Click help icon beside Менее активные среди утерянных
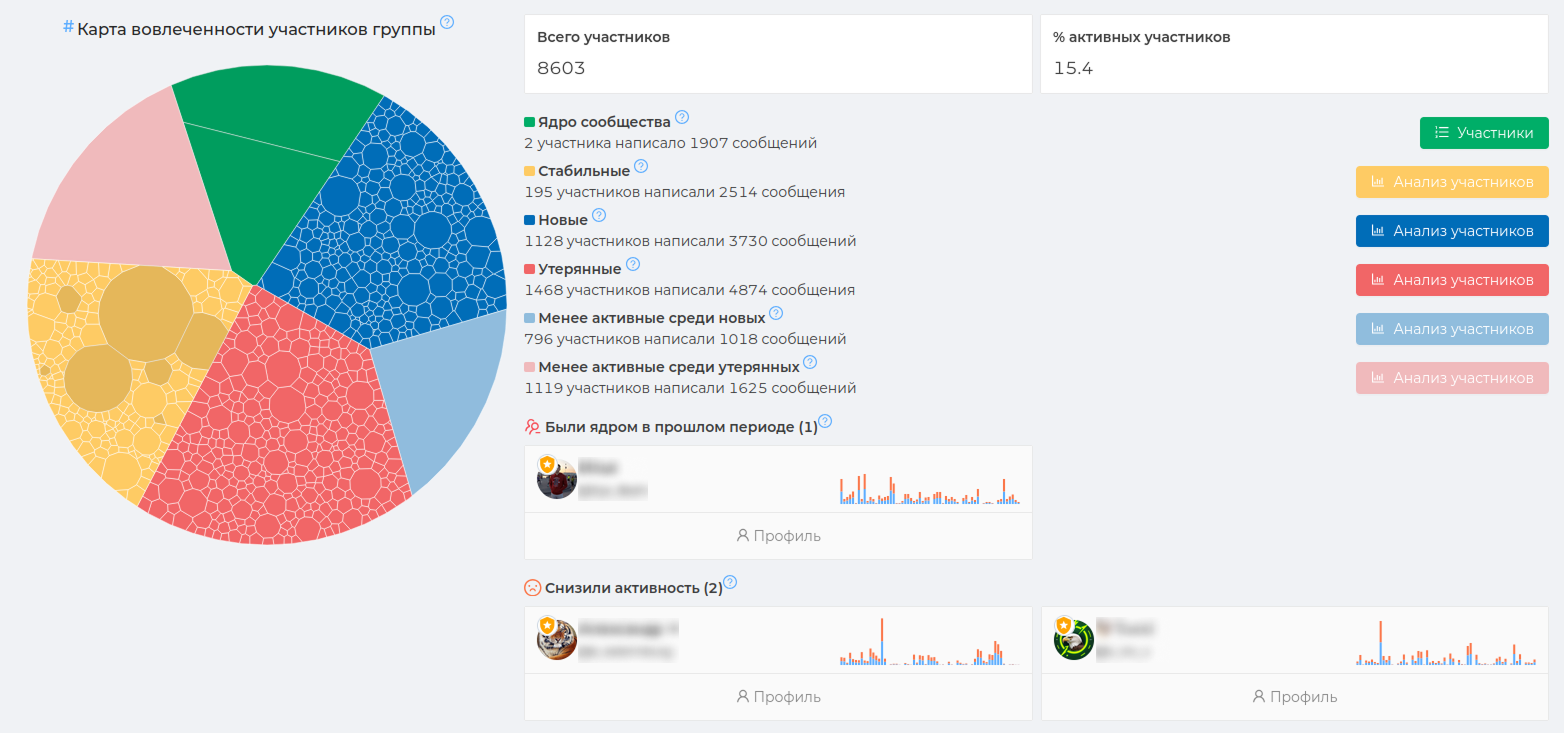This screenshot has width=1564, height=733. coord(810,362)
